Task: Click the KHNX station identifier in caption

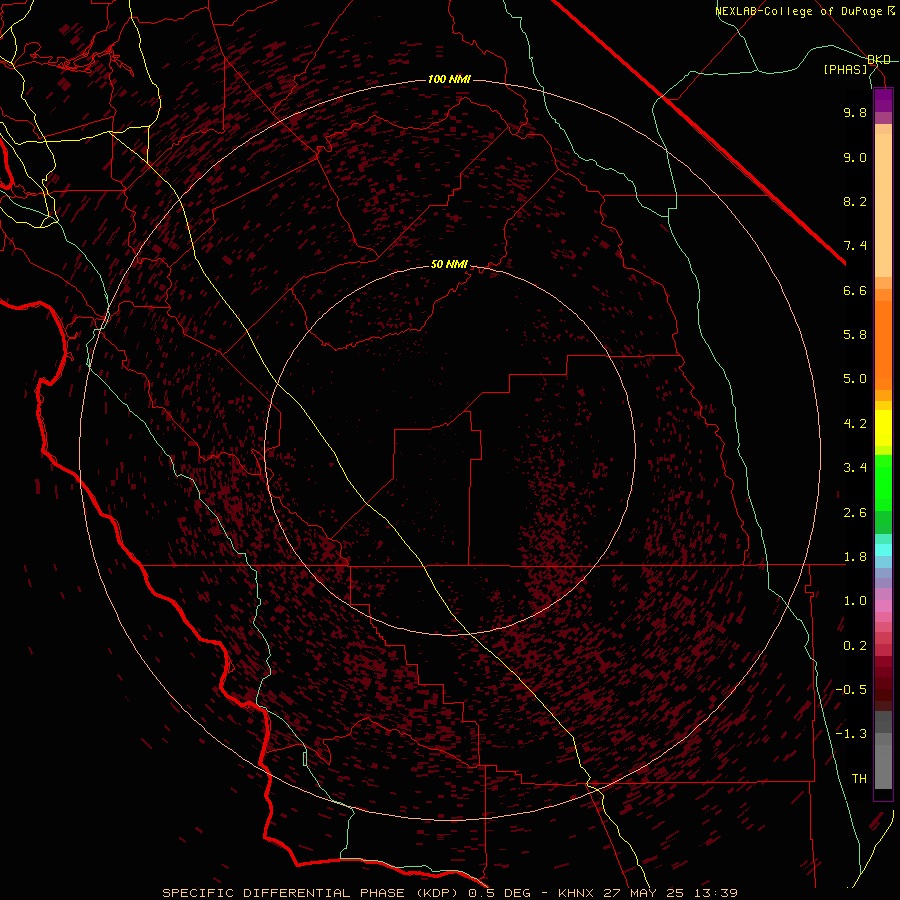Action: (x=576, y=893)
